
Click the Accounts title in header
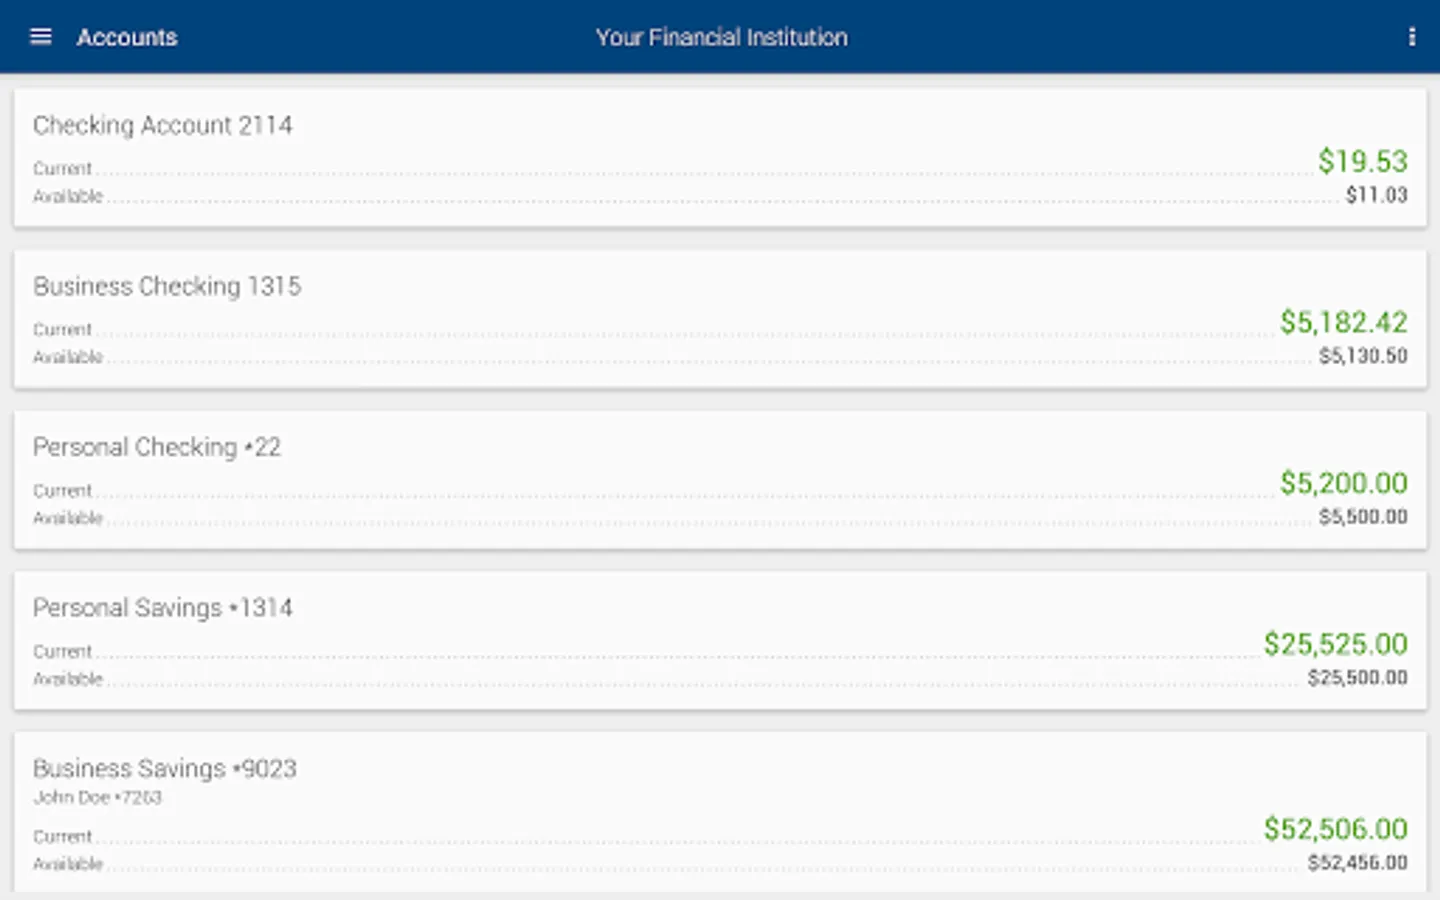pyautogui.click(x=127, y=37)
